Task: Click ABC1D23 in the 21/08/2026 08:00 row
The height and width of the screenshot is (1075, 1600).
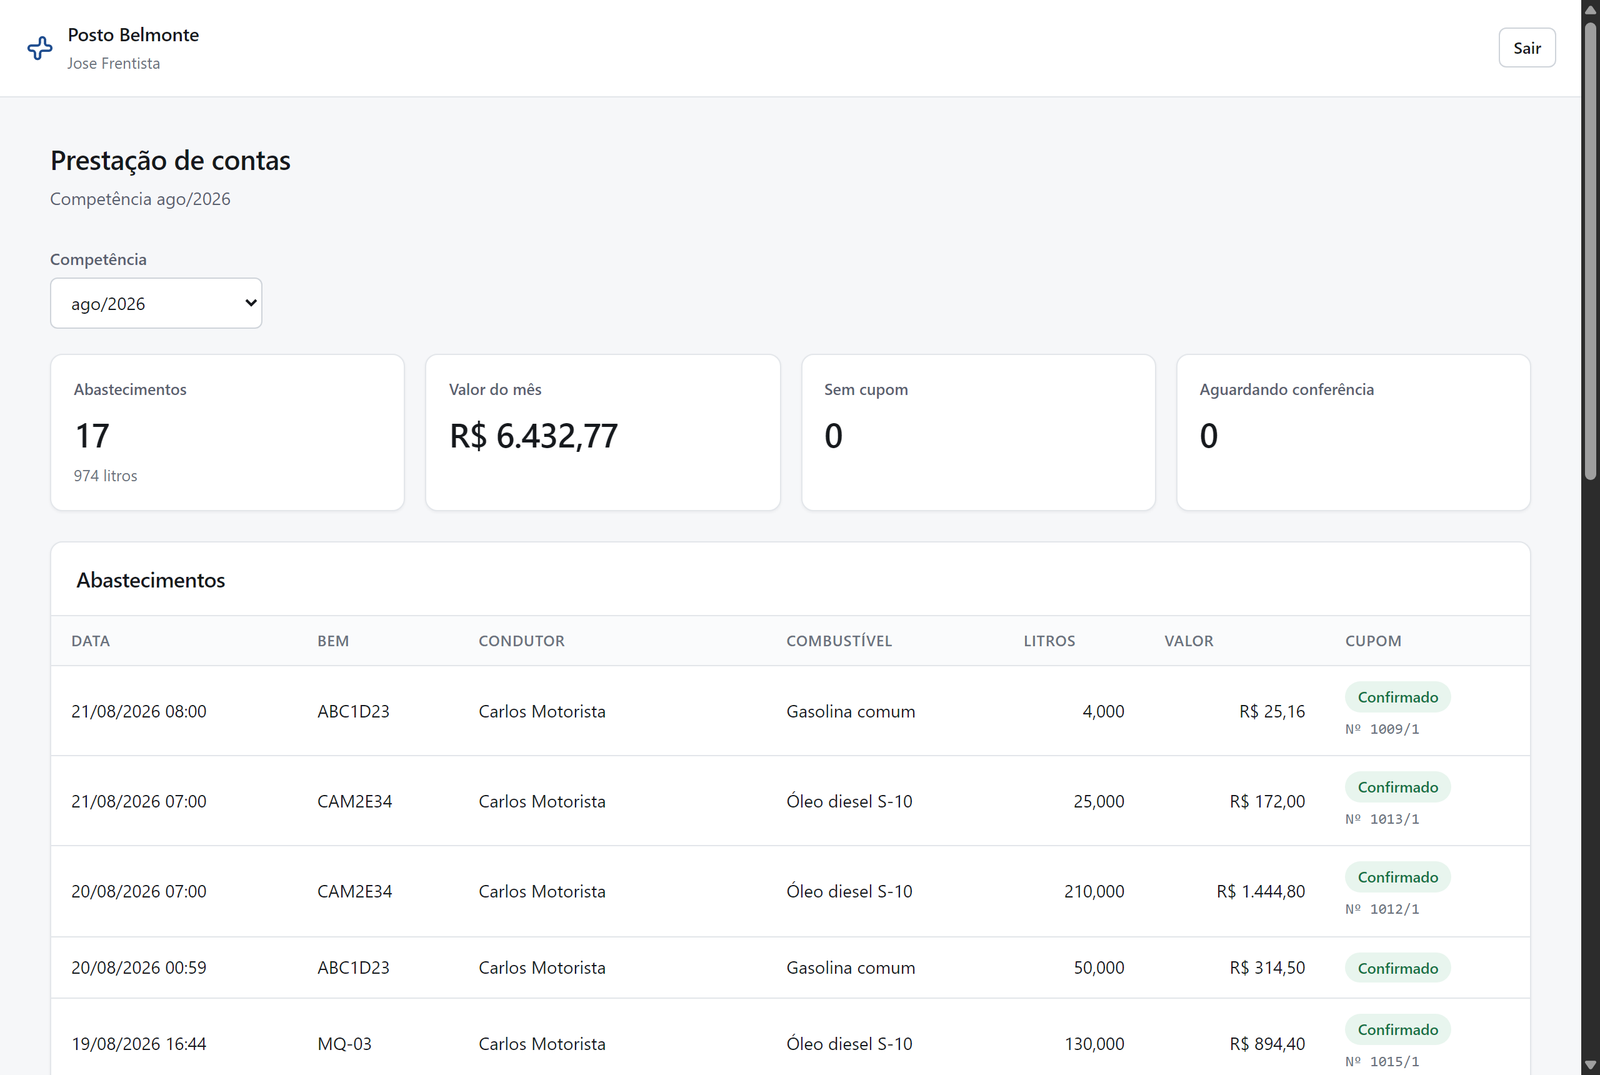Action: tap(353, 711)
